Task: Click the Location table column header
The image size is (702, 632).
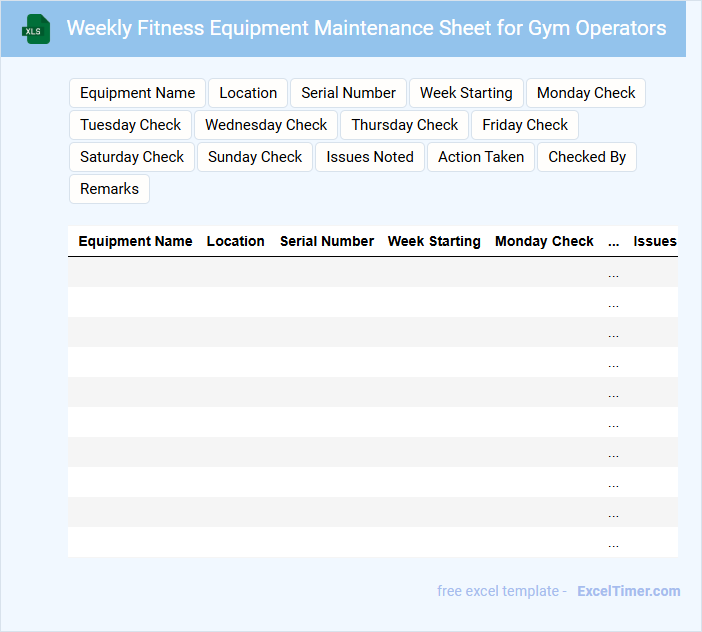Action: click(x=235, y=241)
